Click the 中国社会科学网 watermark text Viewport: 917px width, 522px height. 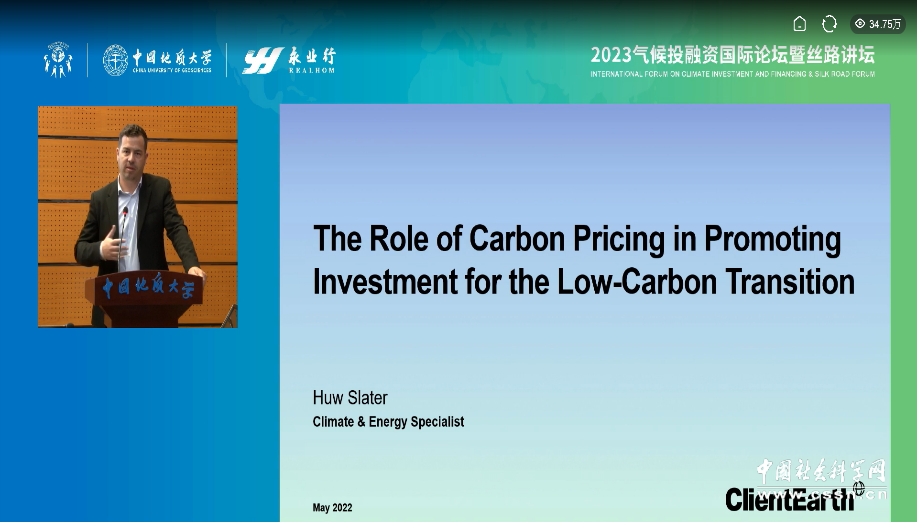tap(821, 471)
